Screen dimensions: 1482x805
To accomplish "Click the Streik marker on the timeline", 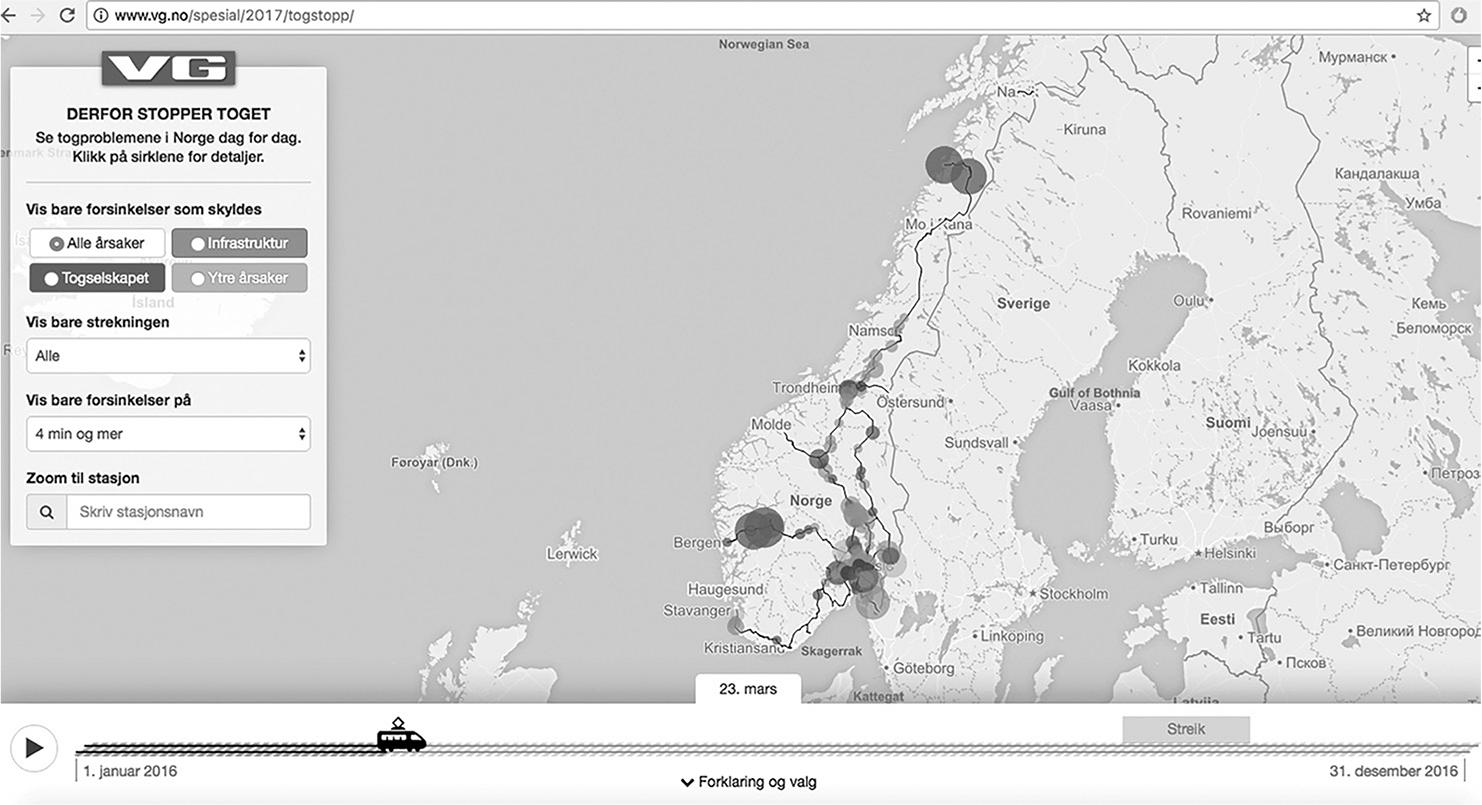I will pos(1185,729).
